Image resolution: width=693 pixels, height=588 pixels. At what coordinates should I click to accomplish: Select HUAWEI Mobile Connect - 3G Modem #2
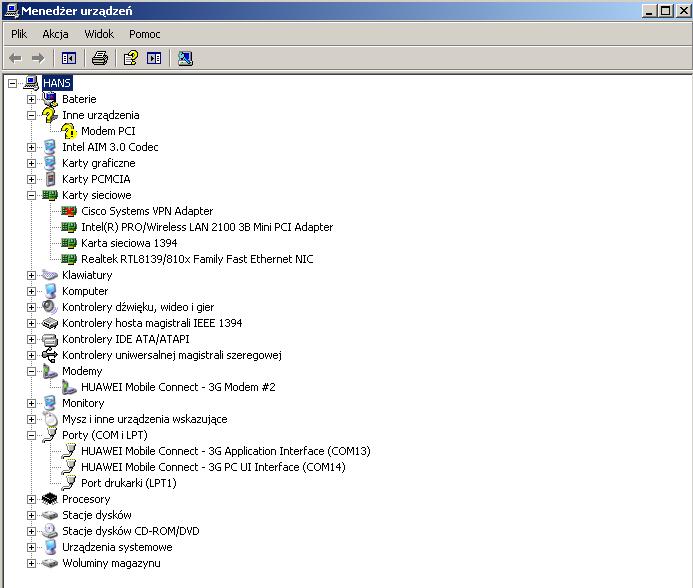pyautogui.click(x=178, y=387)
